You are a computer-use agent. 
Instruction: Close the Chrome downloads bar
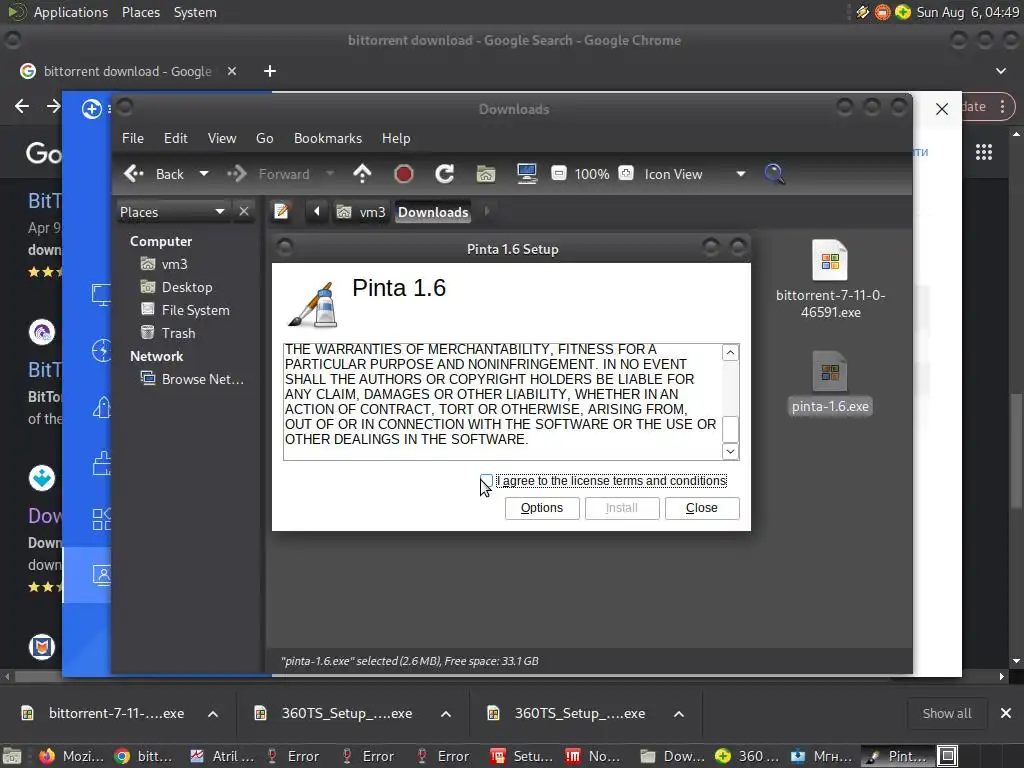coord(1006,714)
